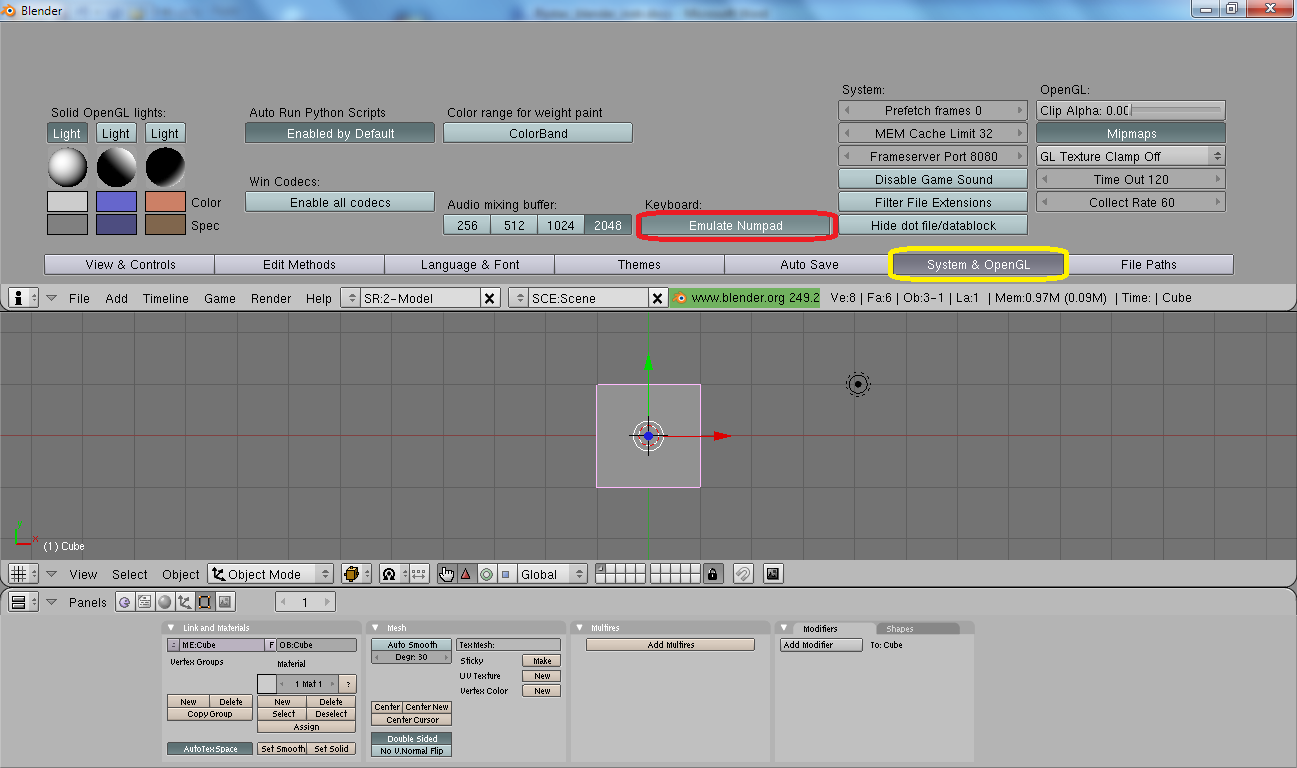Switch to the Object panels icon
Screen dimensions: 1297x768
pyautogui.click(x=185, y=602)
